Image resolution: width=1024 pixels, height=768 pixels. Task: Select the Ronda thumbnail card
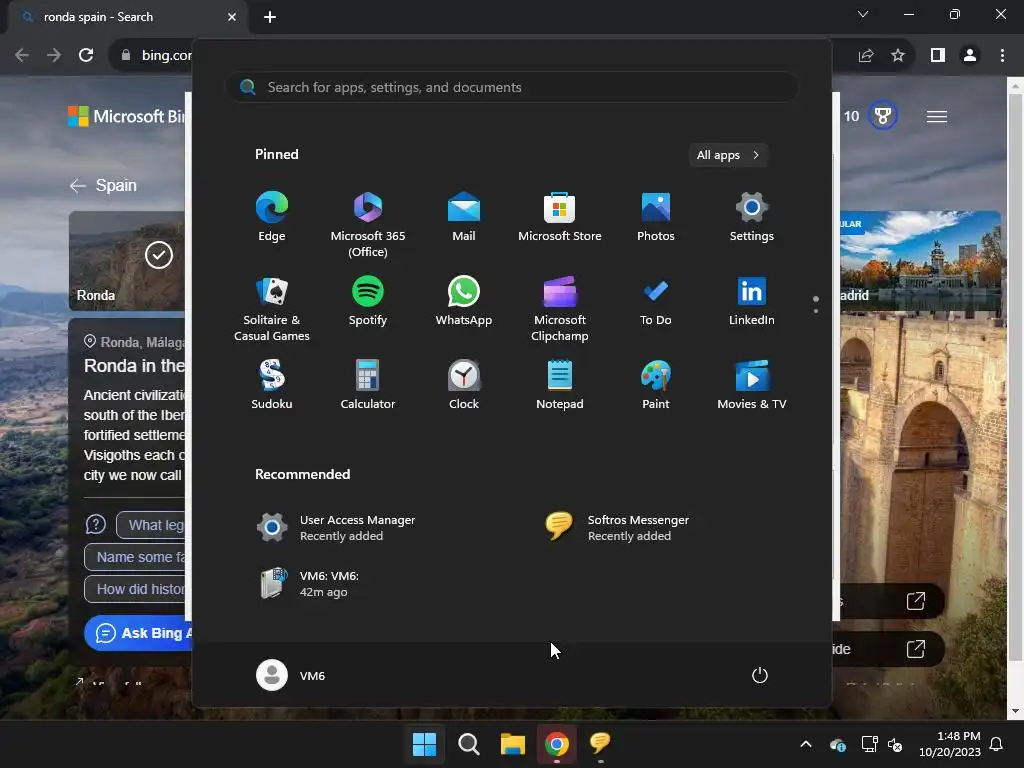click(x=127, y=260)
